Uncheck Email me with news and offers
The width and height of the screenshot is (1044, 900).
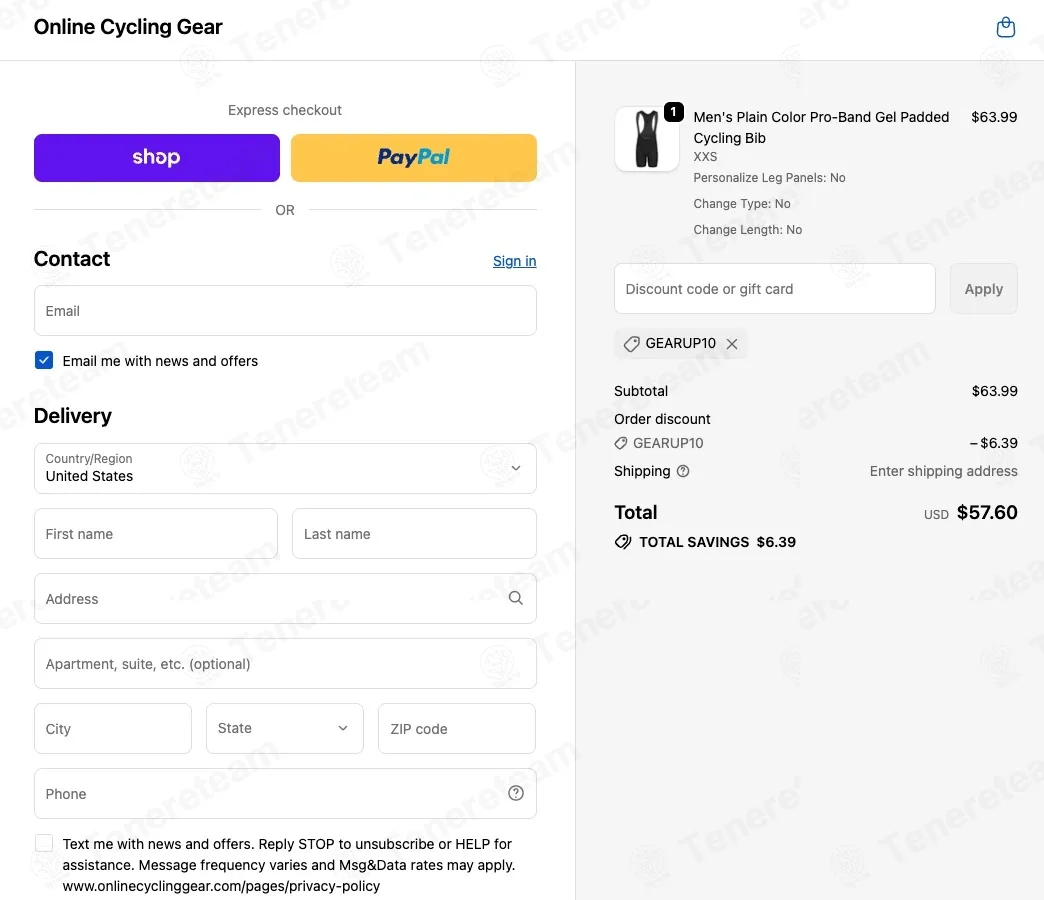point(44,360)
